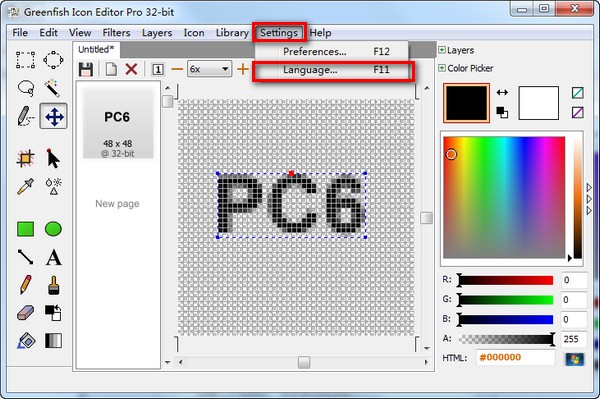
Task: Select the Brush tool
Action: (x=54, y=285)
